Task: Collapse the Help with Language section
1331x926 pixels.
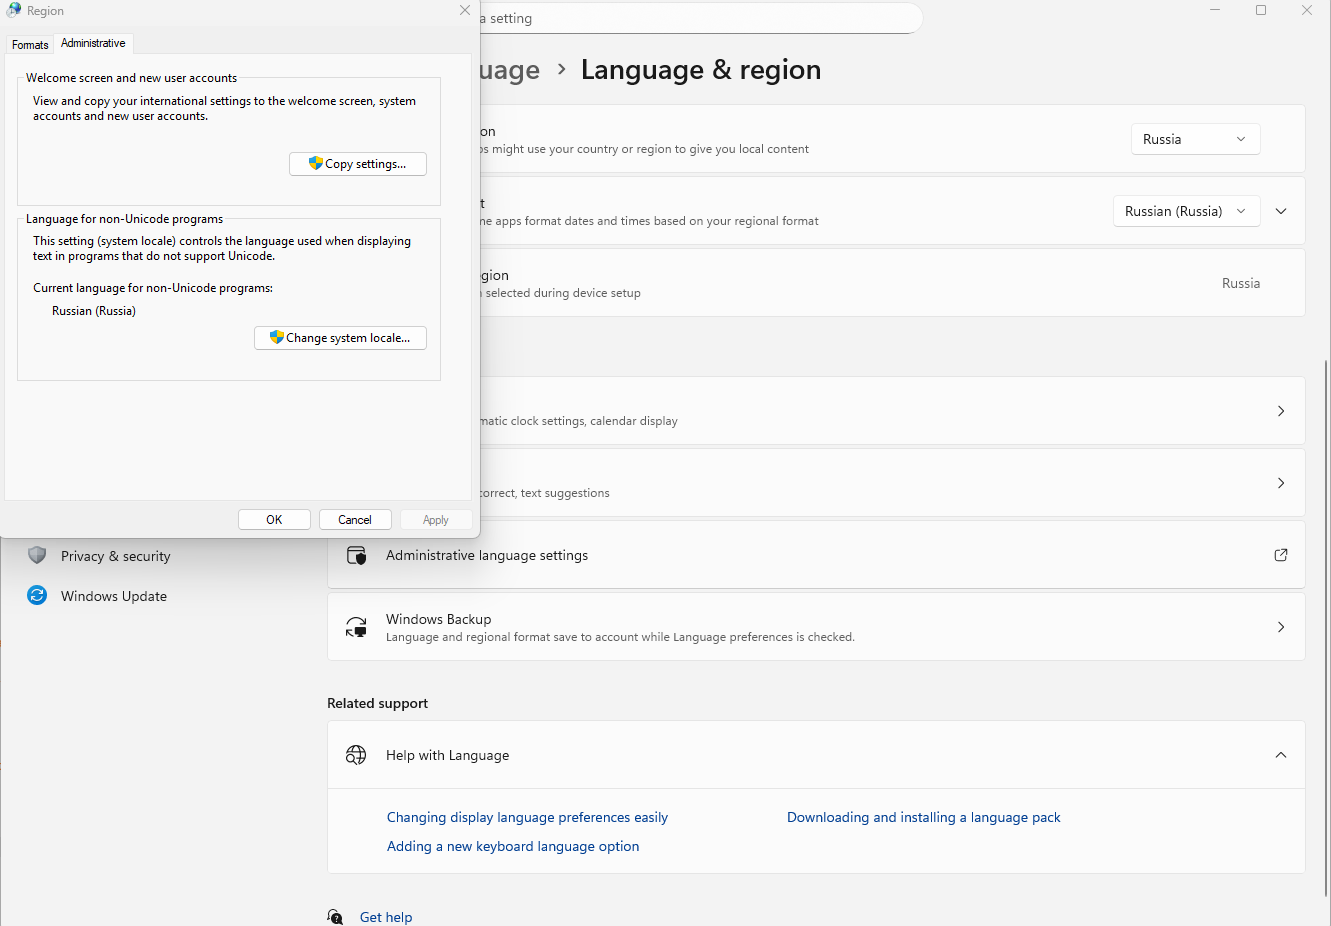Action: pyautogui.click(x=1280, y=755)
